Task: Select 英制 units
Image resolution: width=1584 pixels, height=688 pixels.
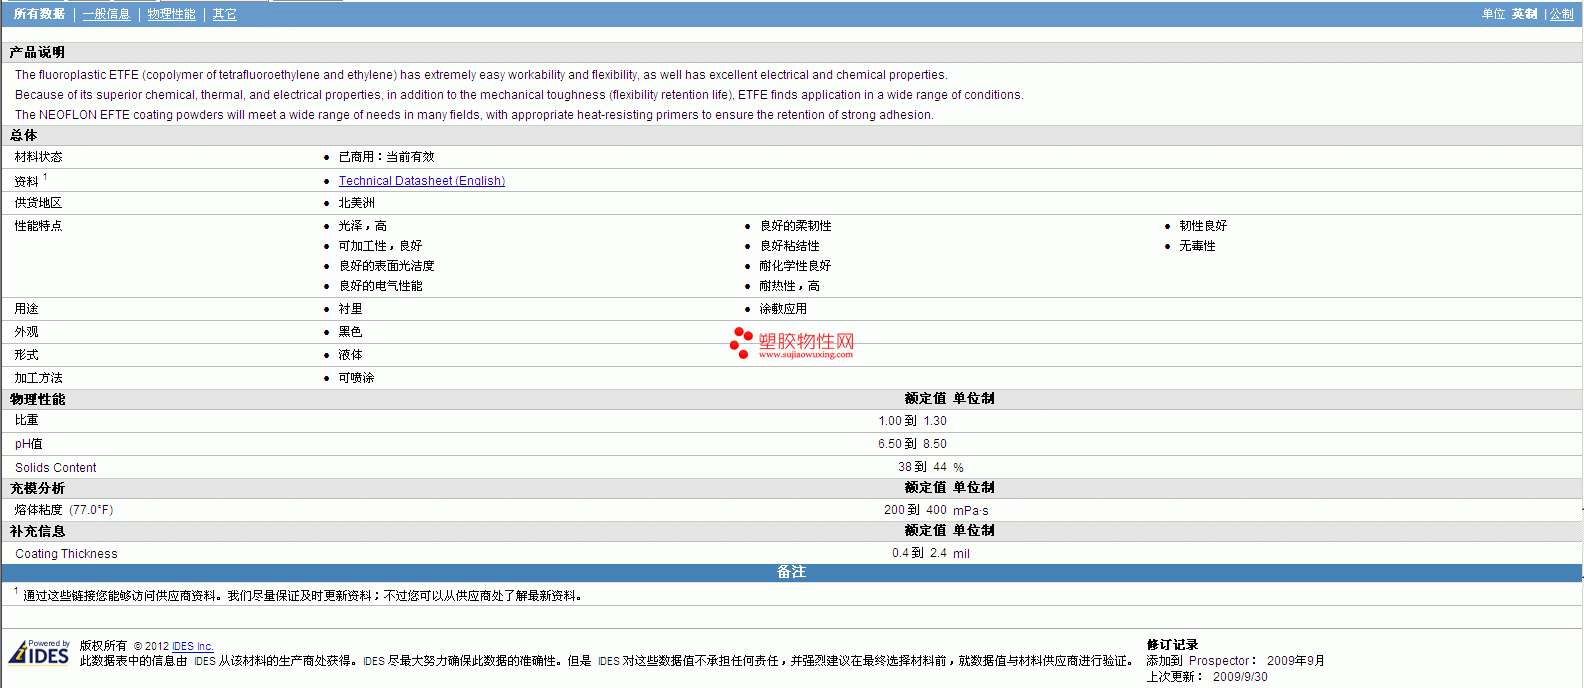Action: click(1524, 14)
